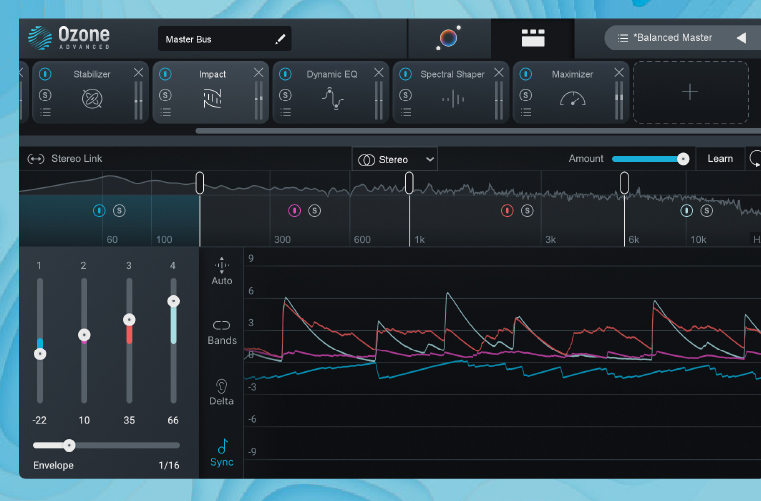The height and width of the screenshot is (501, 761).
Task: Click the Learn button
Action: pos(720,159)
